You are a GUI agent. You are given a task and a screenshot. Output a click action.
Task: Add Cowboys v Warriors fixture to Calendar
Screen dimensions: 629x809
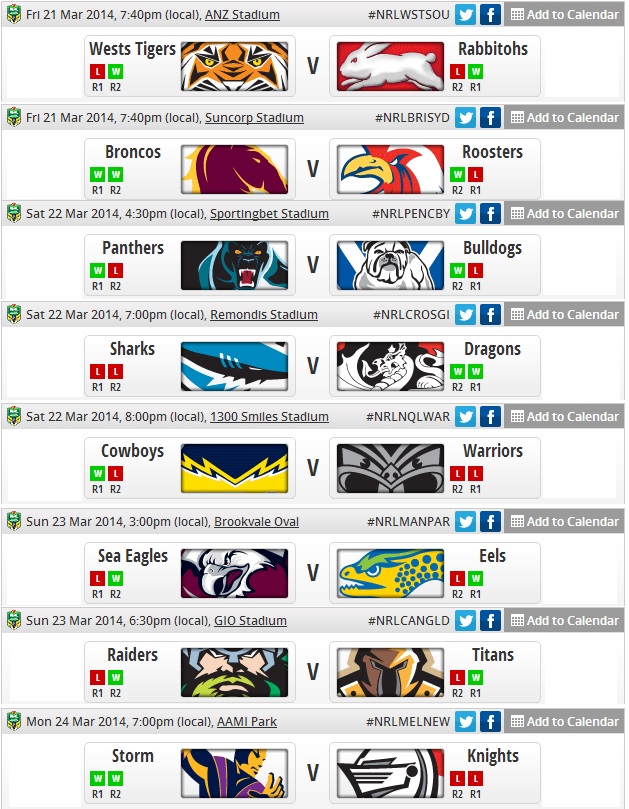point(565,417)
